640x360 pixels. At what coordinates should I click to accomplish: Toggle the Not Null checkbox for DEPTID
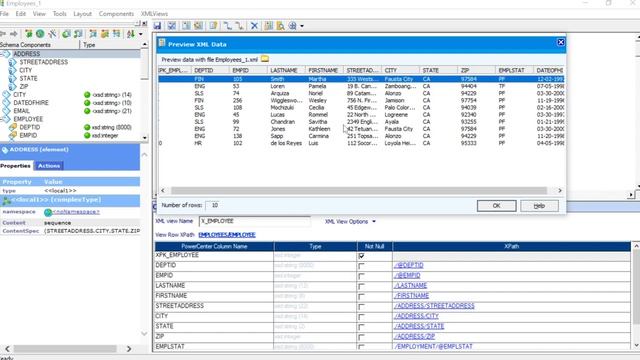(361, 266)
